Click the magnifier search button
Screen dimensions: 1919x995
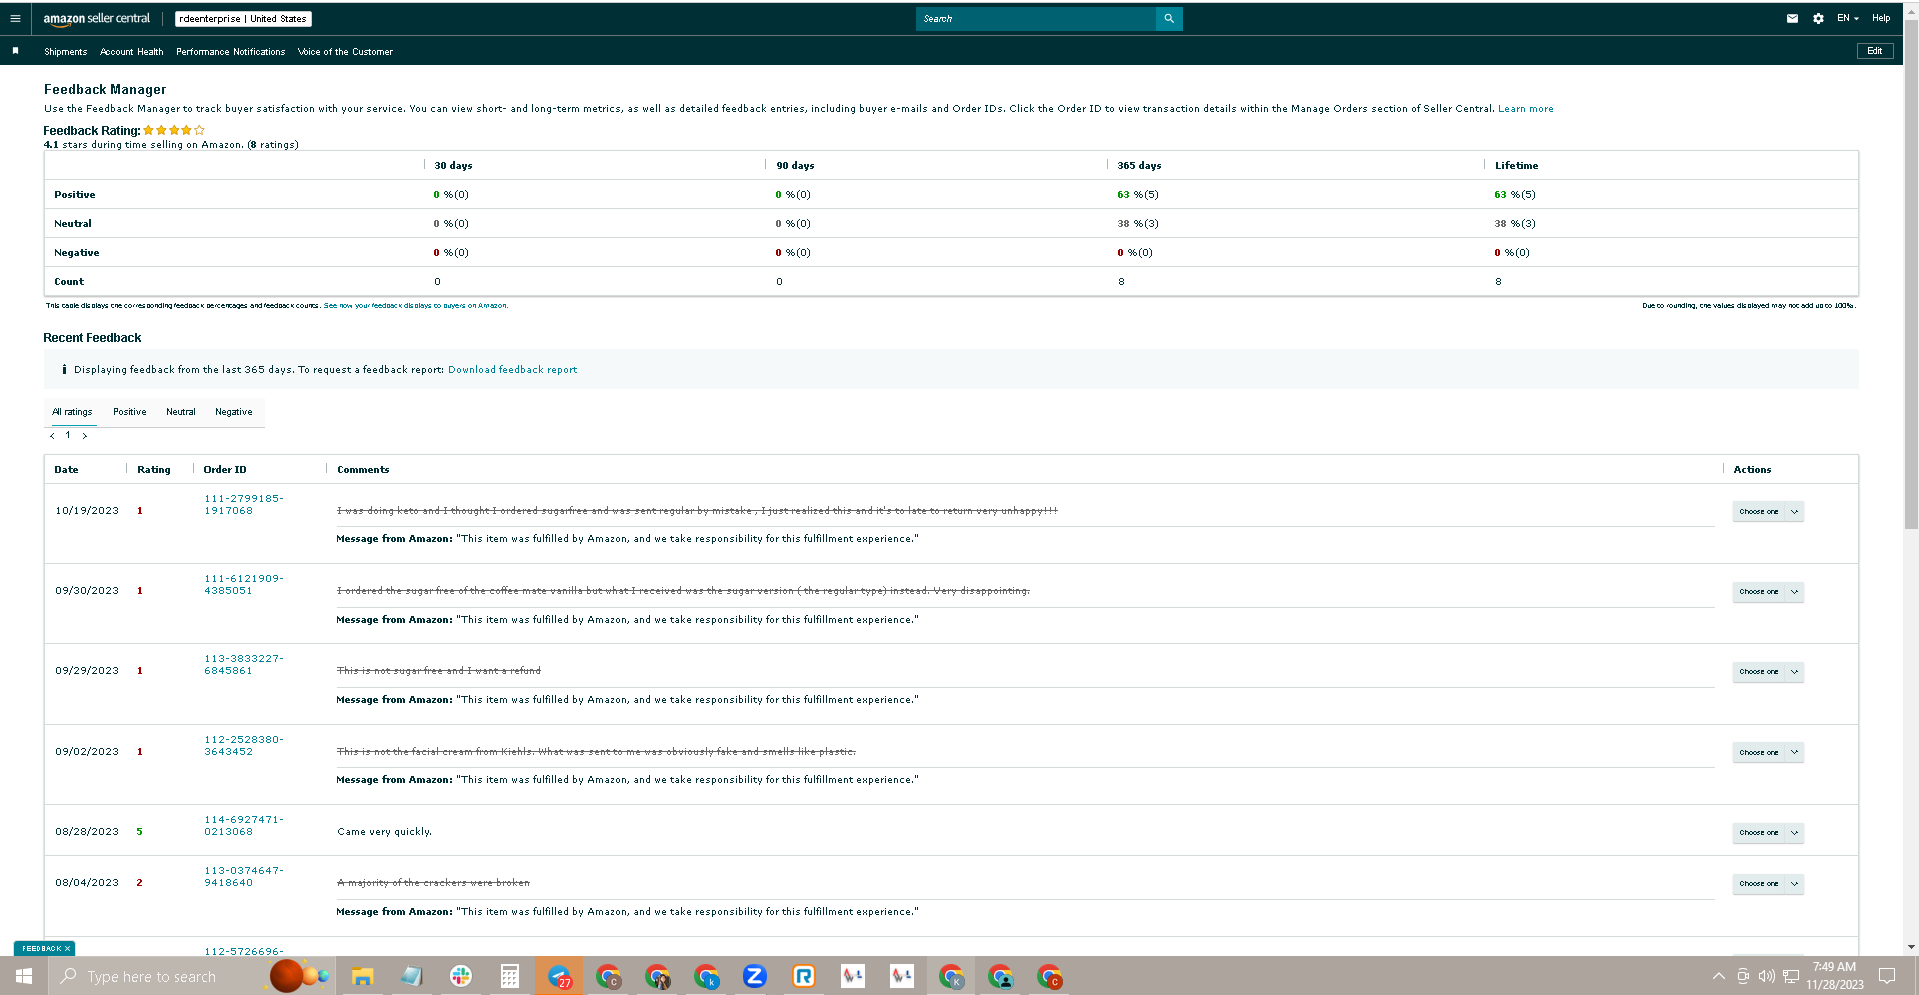(x=1169, y=18)
